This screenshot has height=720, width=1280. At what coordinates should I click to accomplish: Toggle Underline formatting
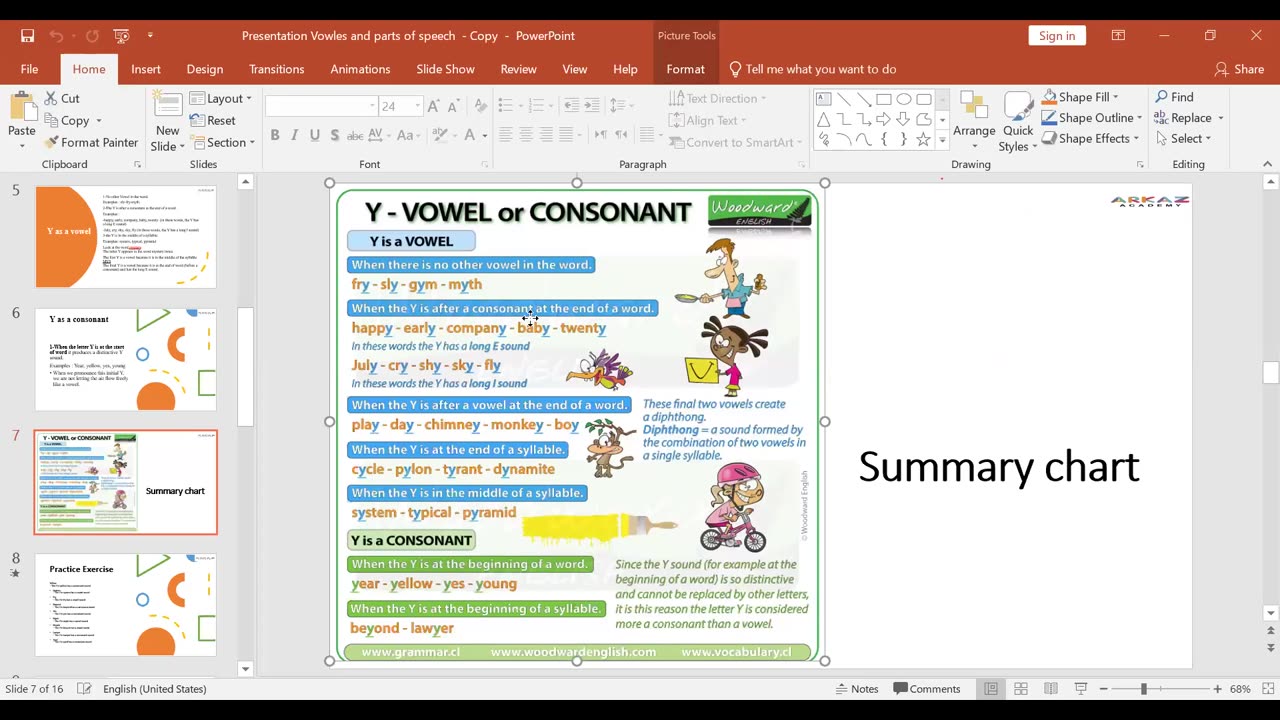pos(315,135)
